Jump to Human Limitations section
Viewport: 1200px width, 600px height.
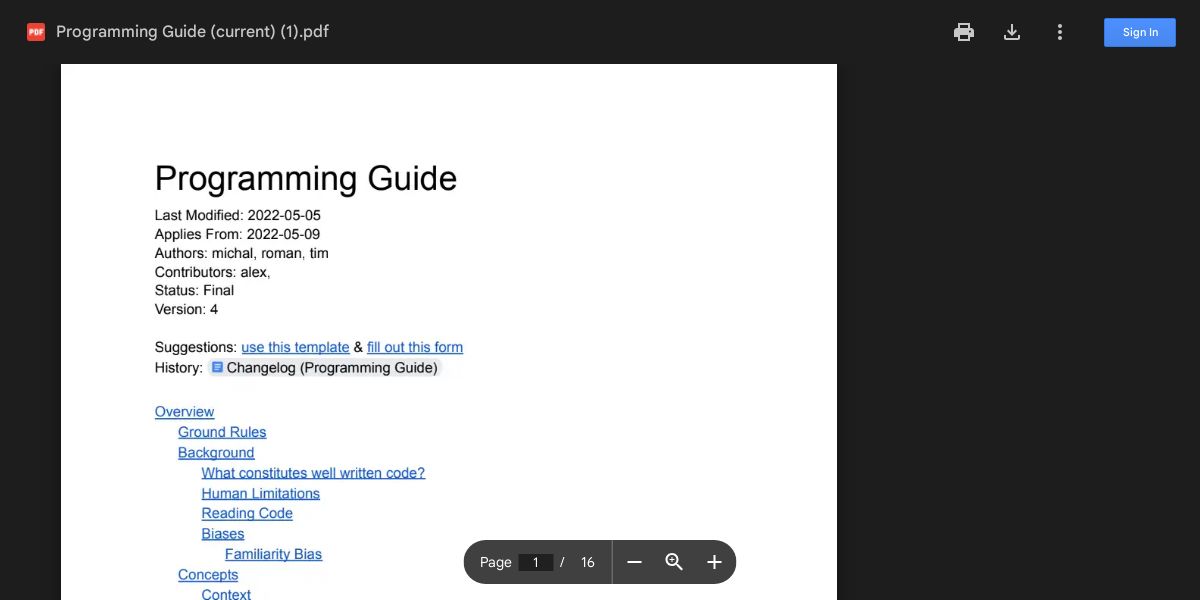261,493
